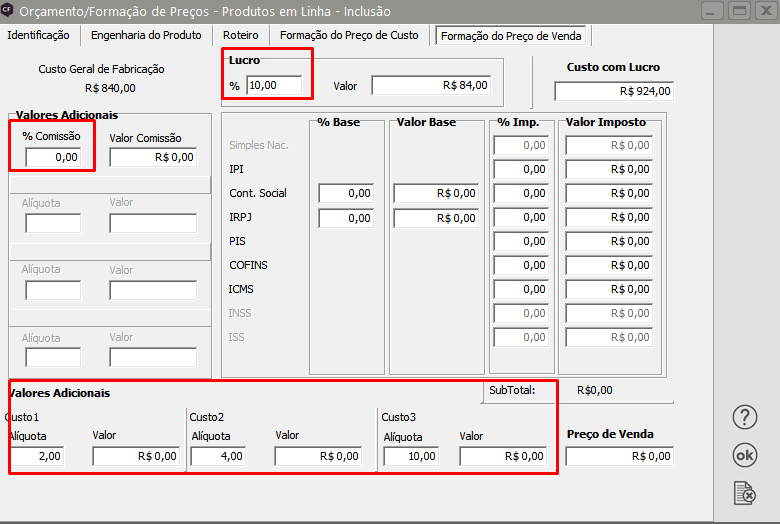This screenshot has height=524, width=780.
Task: Click IRPJ Valor Base field
Action: (x=436, y=217)
